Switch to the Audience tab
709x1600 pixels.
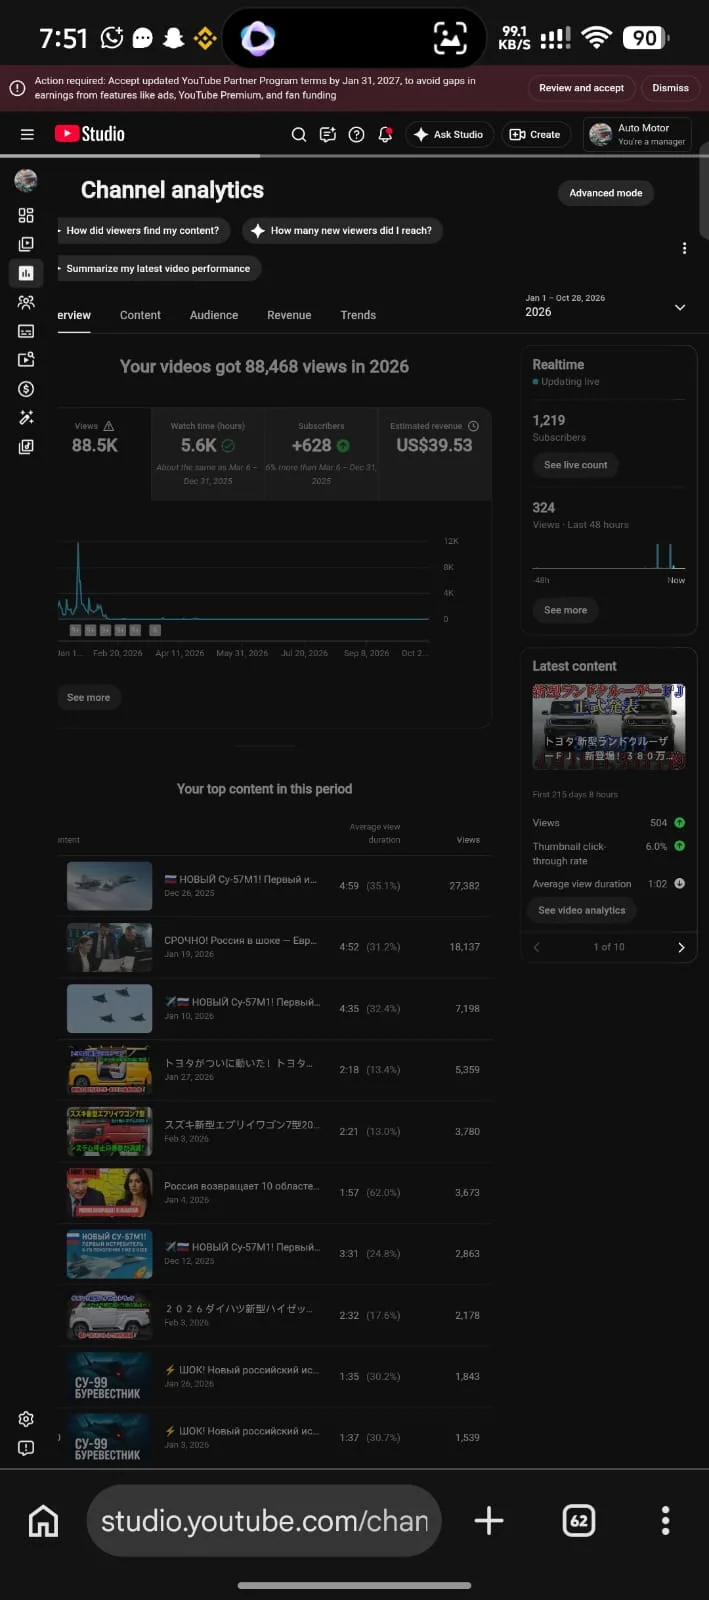[x=214, y=315]
